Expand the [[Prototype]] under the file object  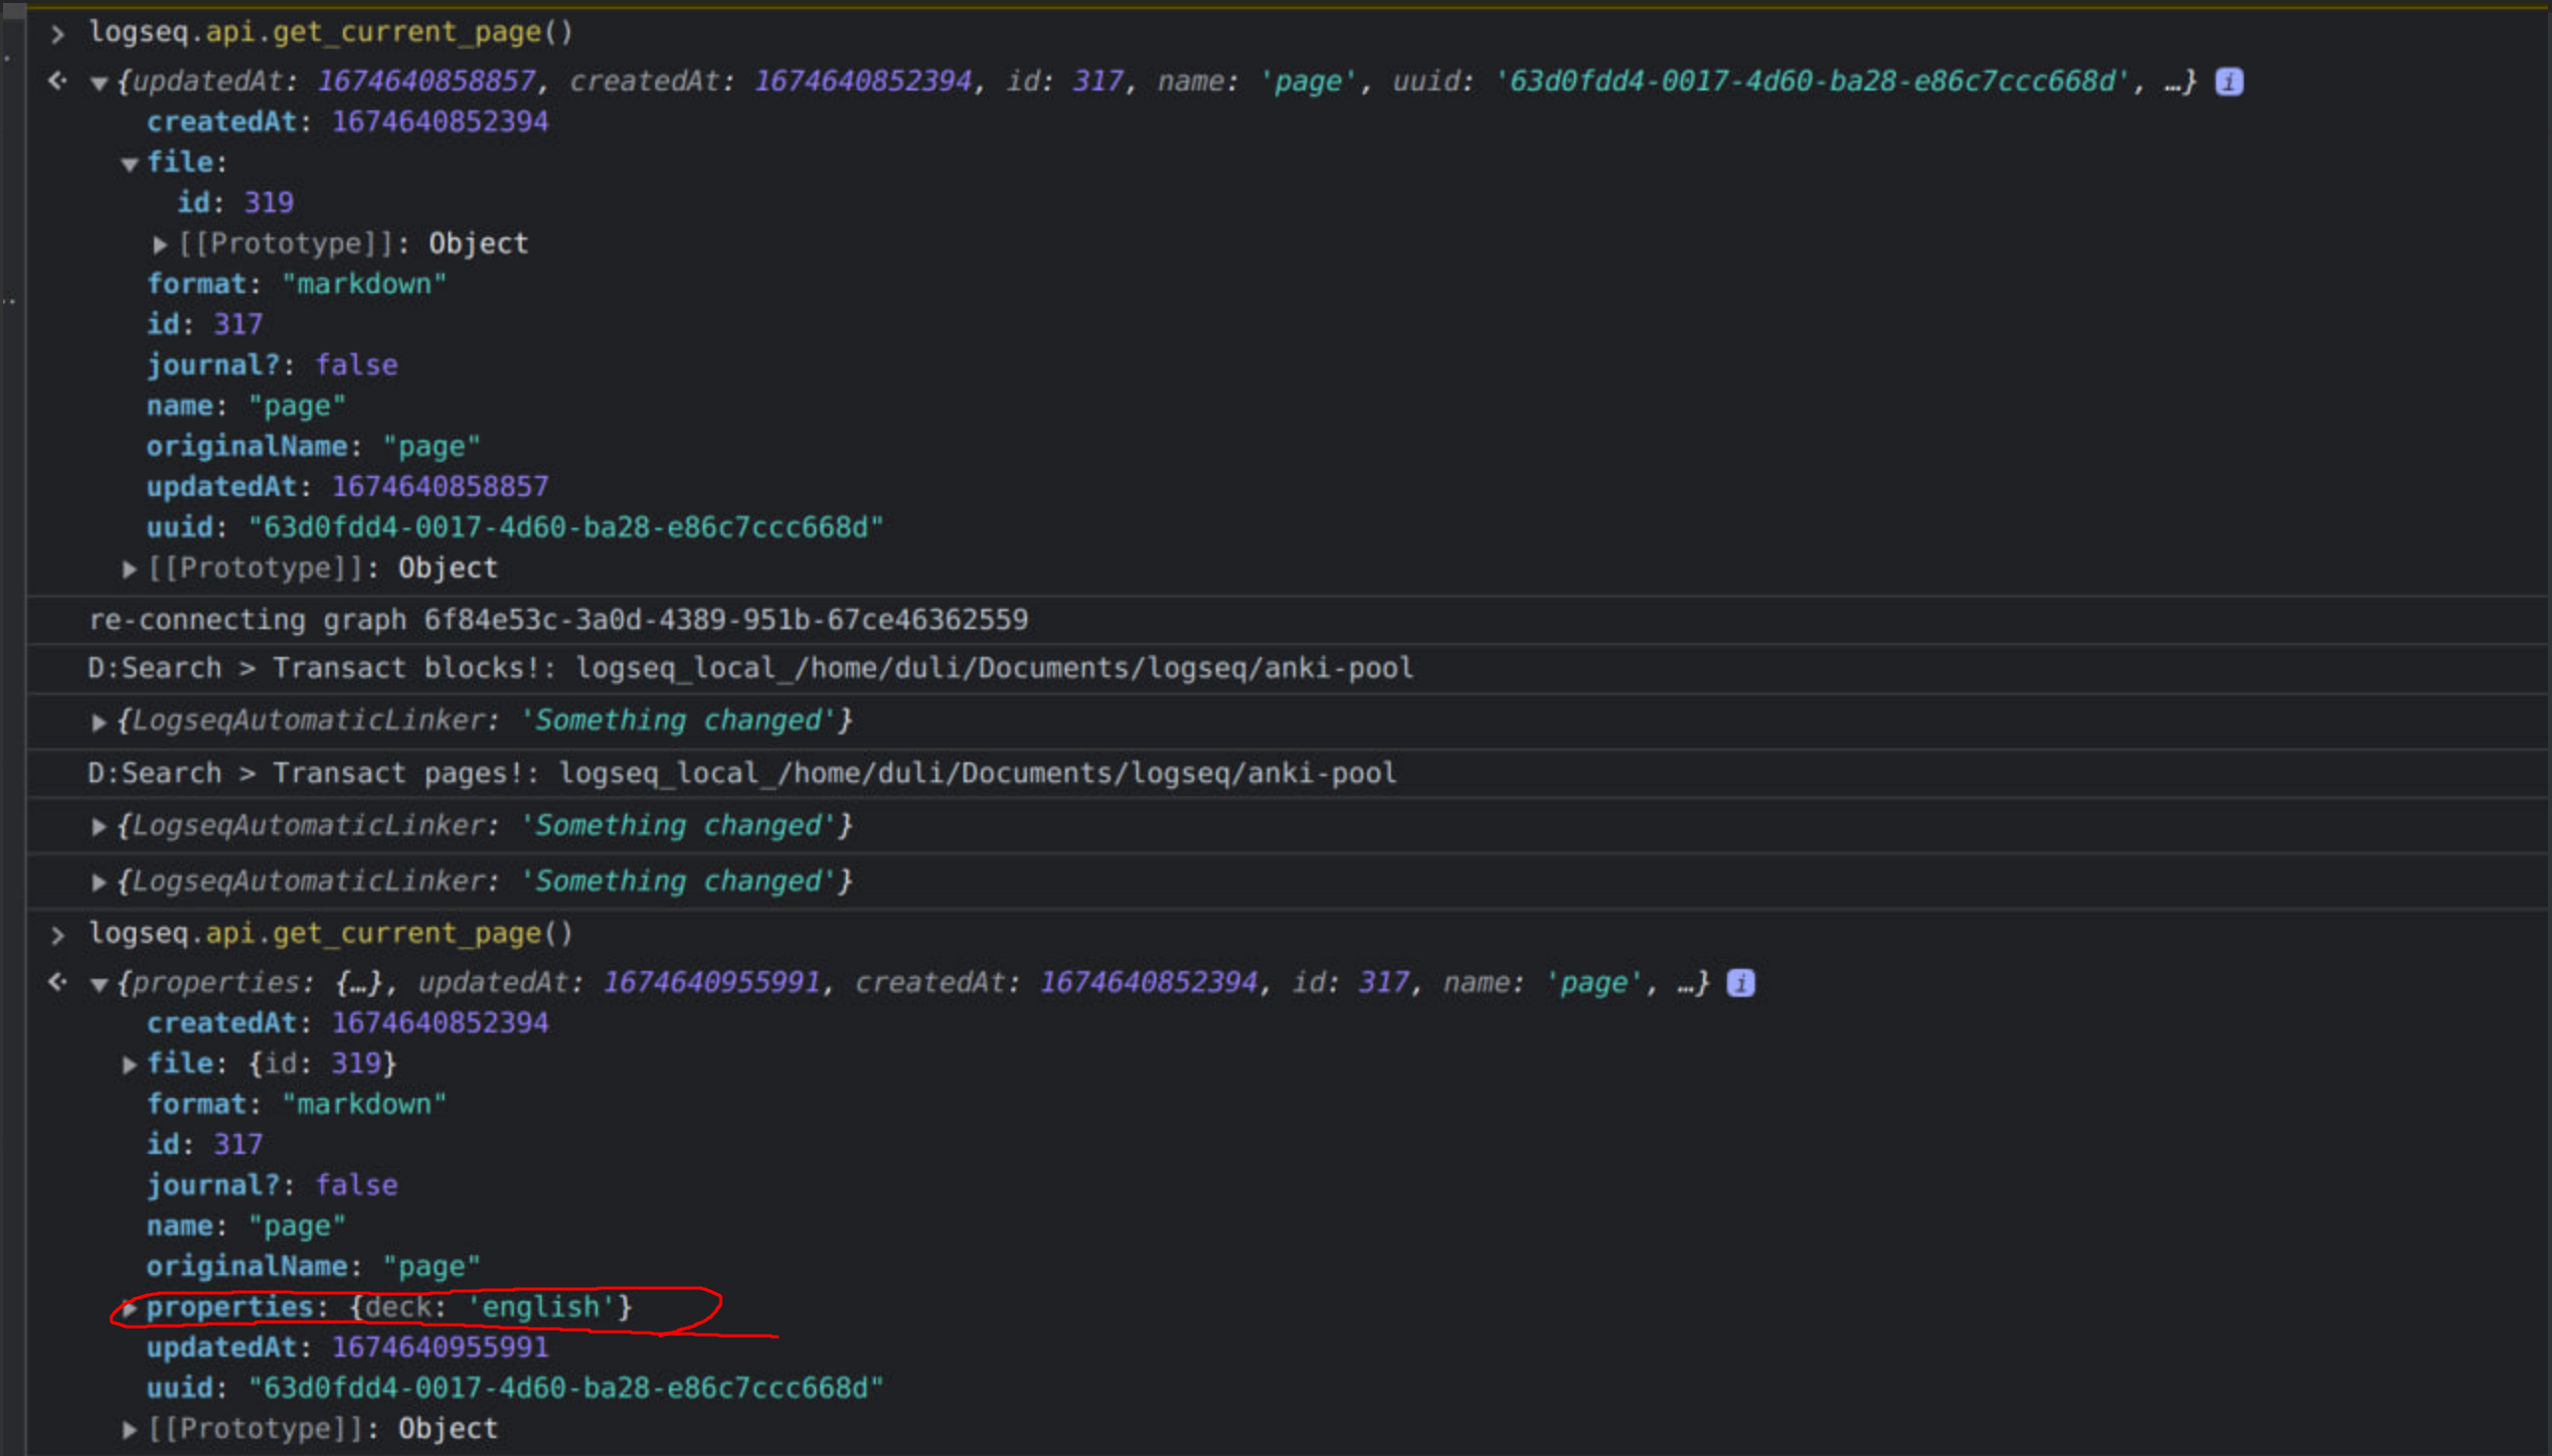[x=161, y=243]
